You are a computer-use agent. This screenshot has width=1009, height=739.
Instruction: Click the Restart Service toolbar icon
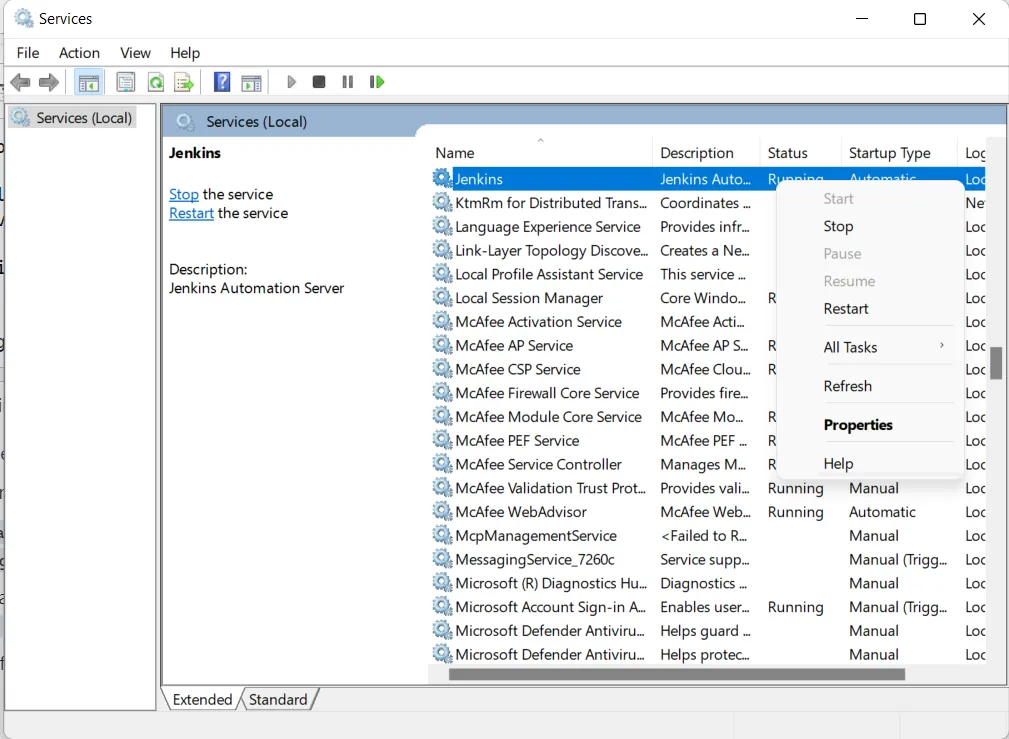click(377, 82)
